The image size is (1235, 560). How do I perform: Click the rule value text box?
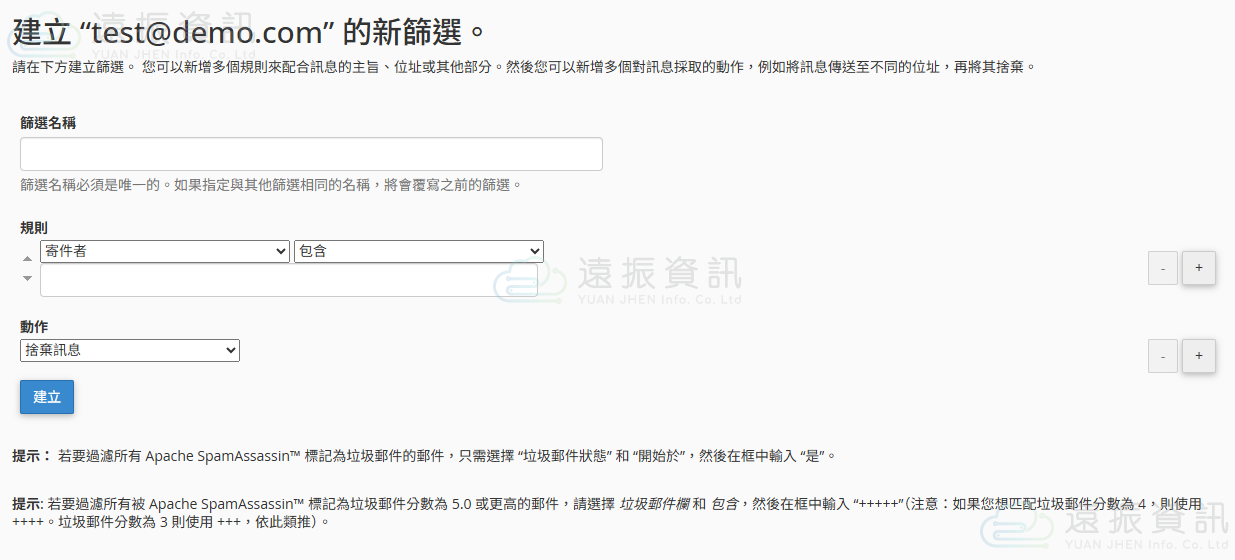[x=288, y=281]
